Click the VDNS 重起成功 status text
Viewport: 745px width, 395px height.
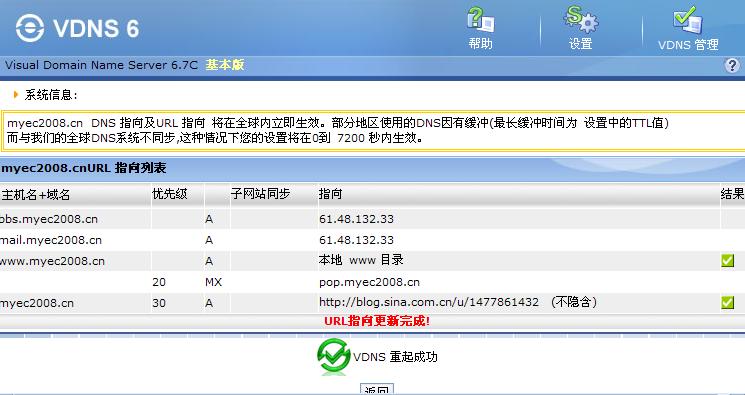[395, 357]
